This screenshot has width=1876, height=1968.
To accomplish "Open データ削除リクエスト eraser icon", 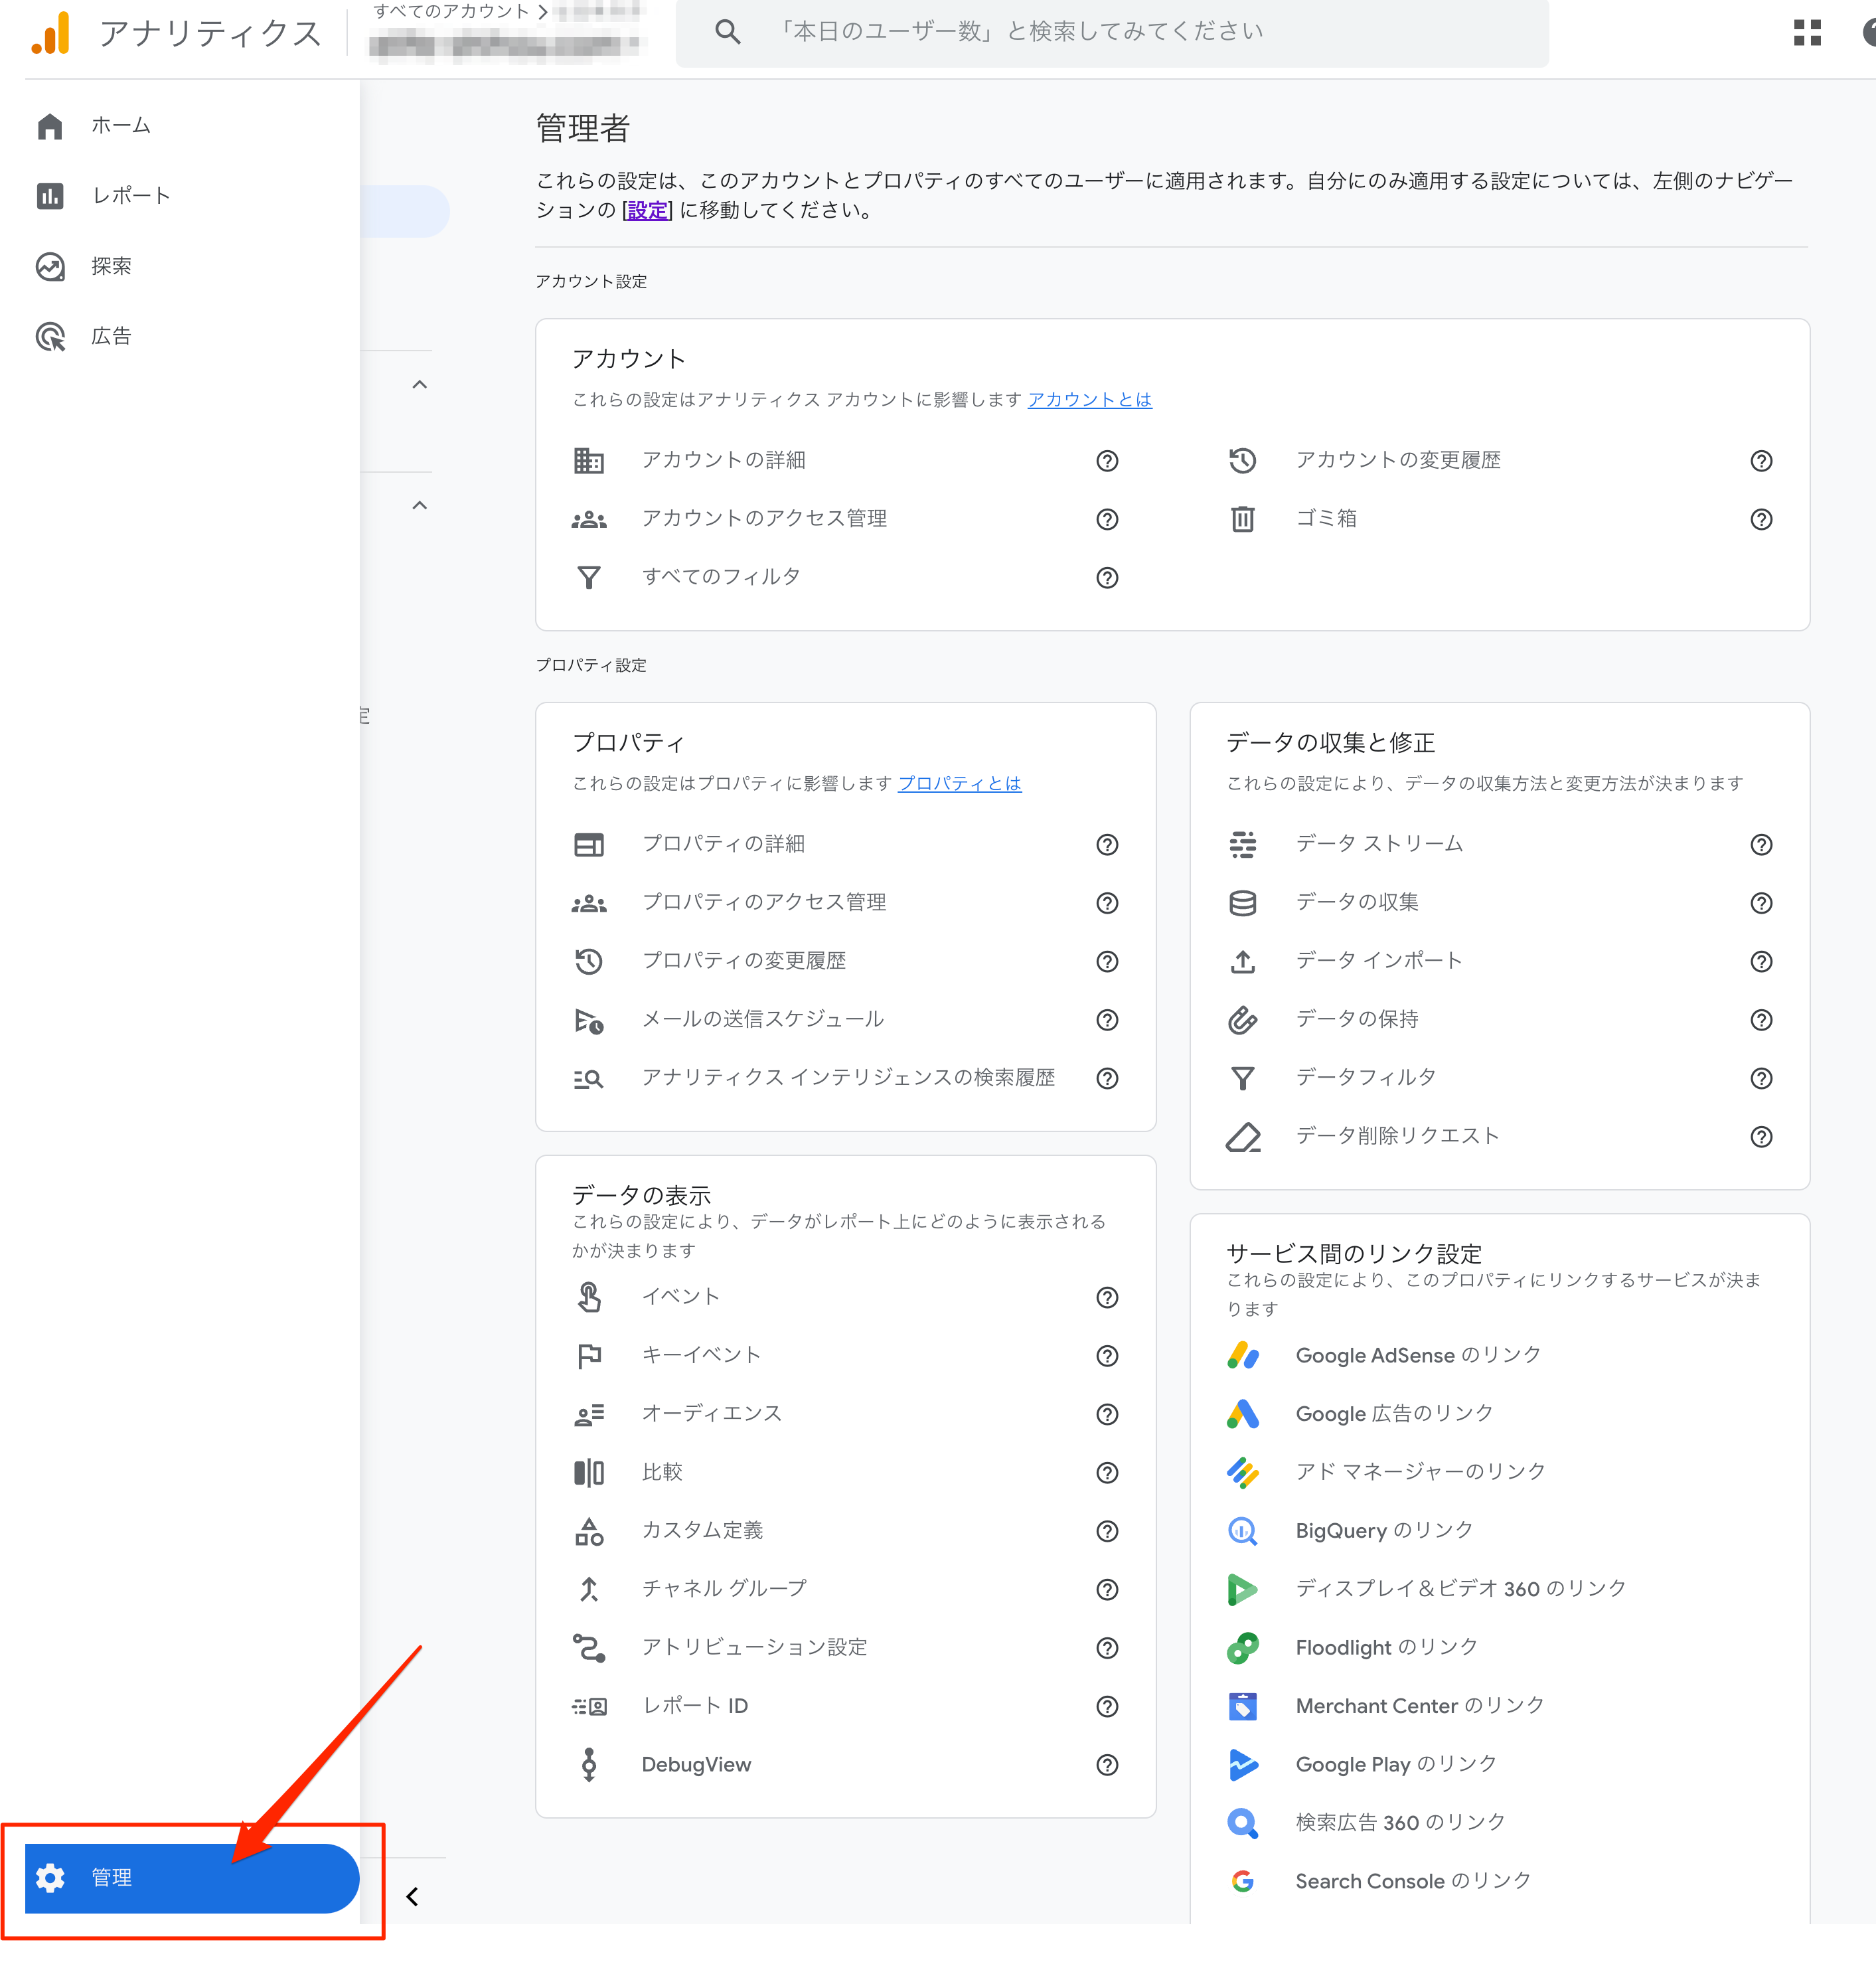I will coord(1242,1137).
